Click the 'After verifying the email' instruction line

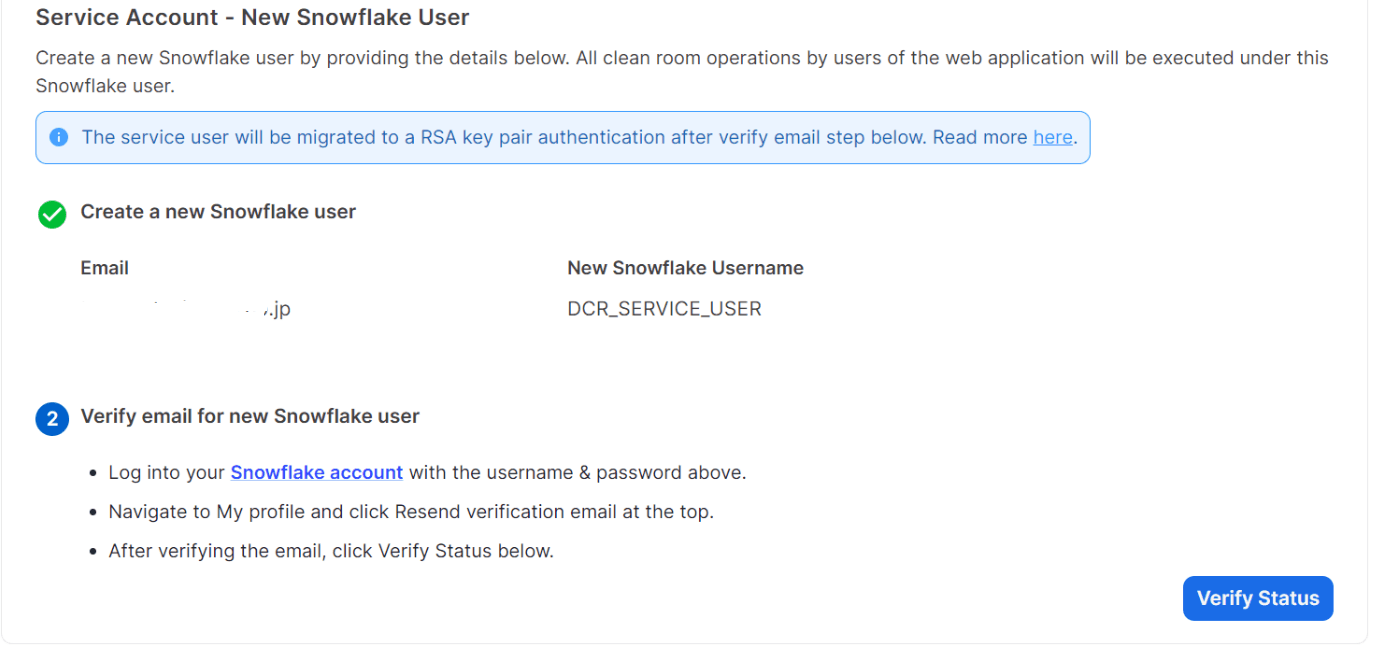(331, 551)
